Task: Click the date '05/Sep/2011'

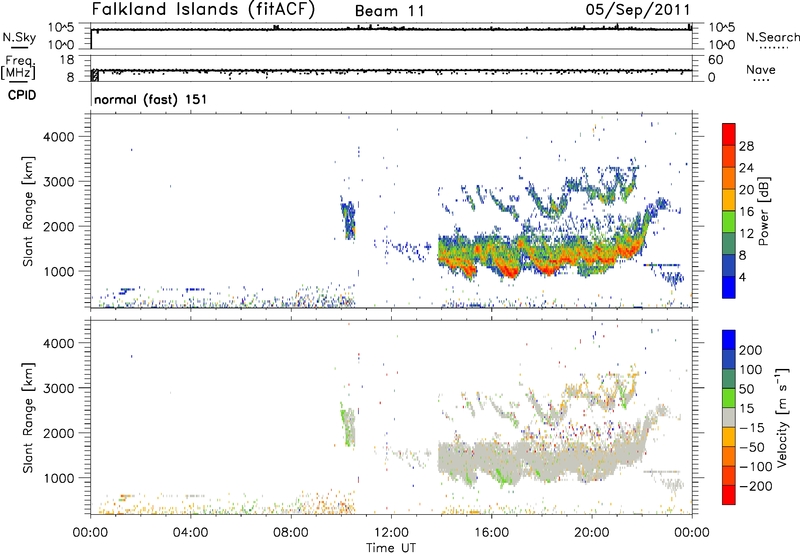Action: pos(638,10)
